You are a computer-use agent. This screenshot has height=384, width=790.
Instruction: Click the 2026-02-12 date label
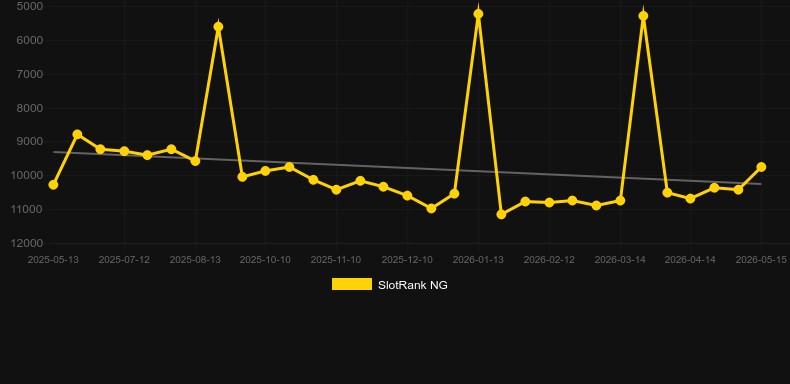tap(549, 260)
